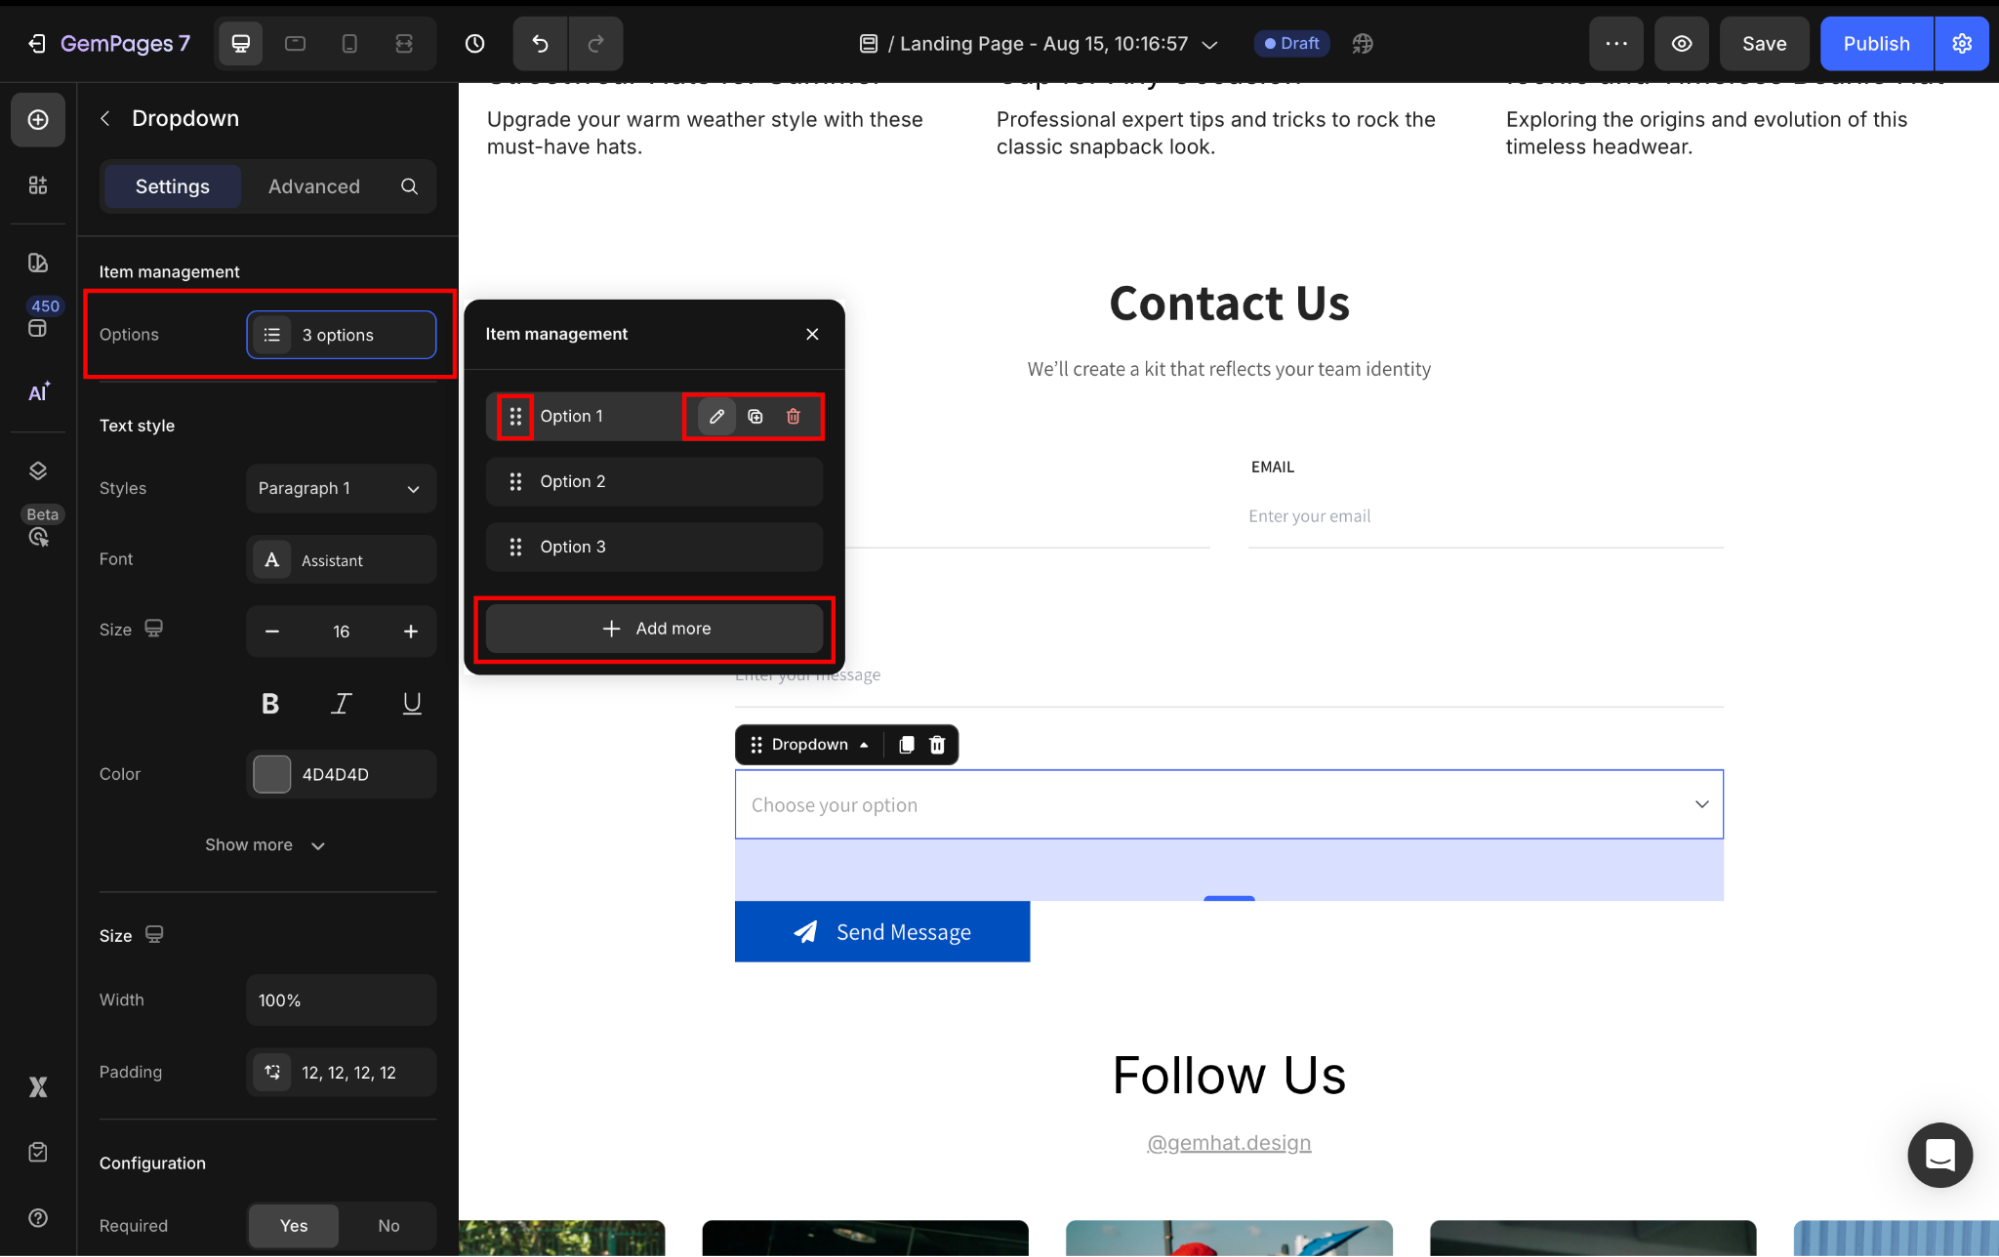Click the edit pencil icon for Option 1

coord(716,416)
